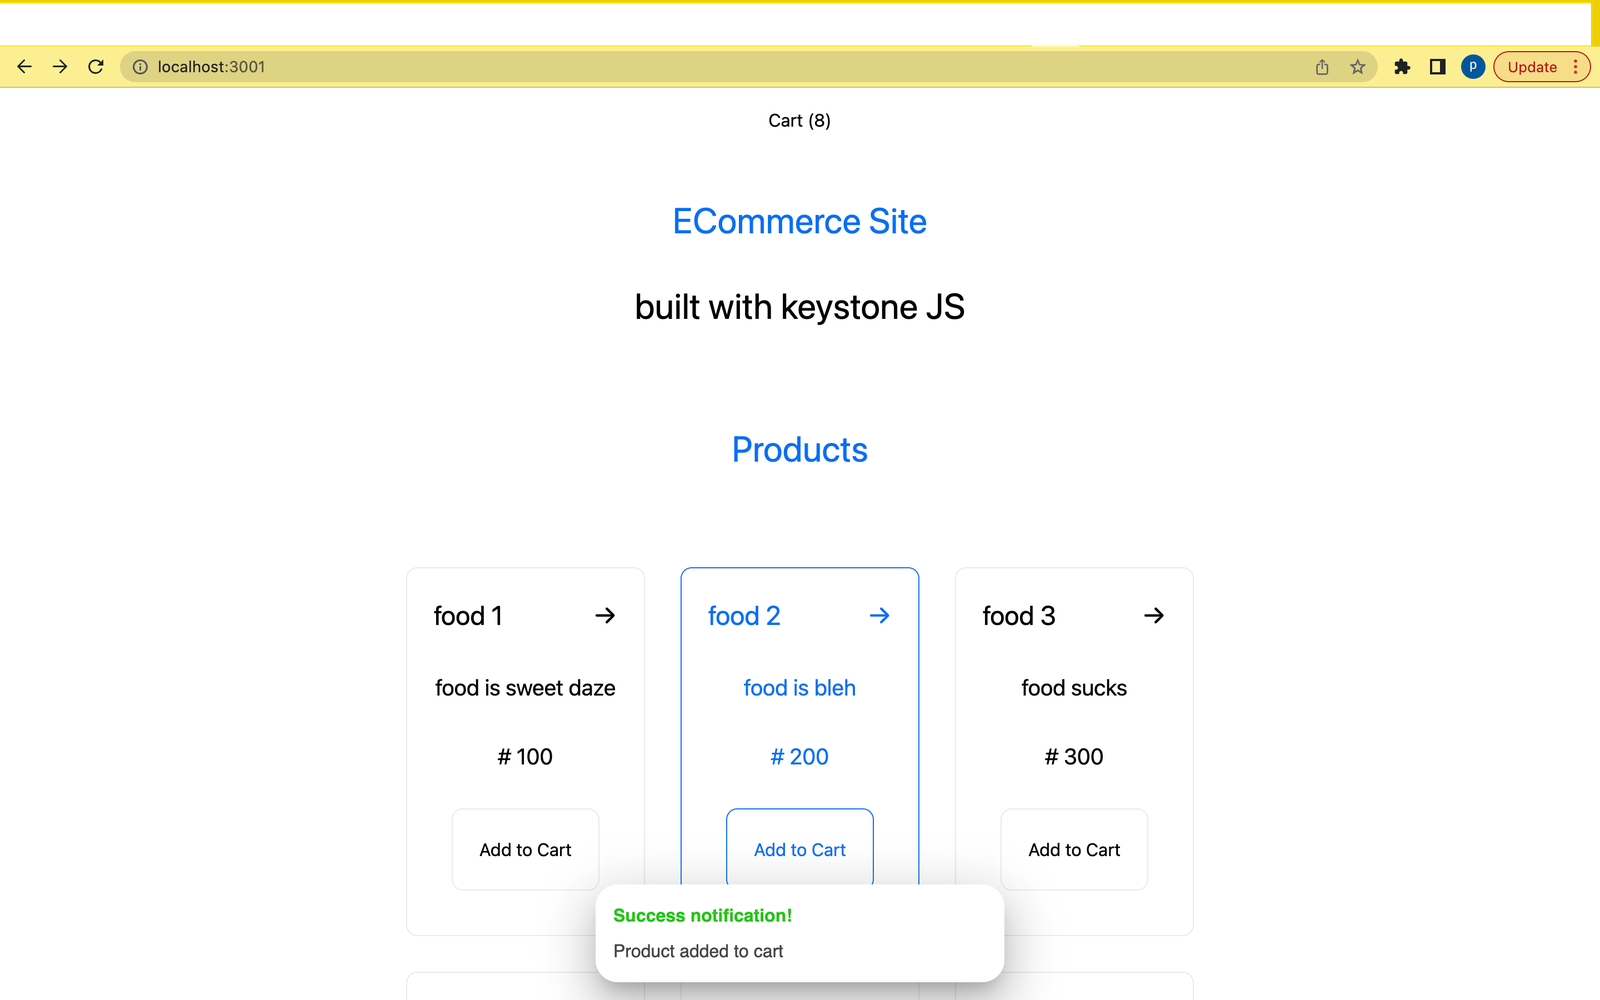Click the # 200 price

(x=800, y=757)
